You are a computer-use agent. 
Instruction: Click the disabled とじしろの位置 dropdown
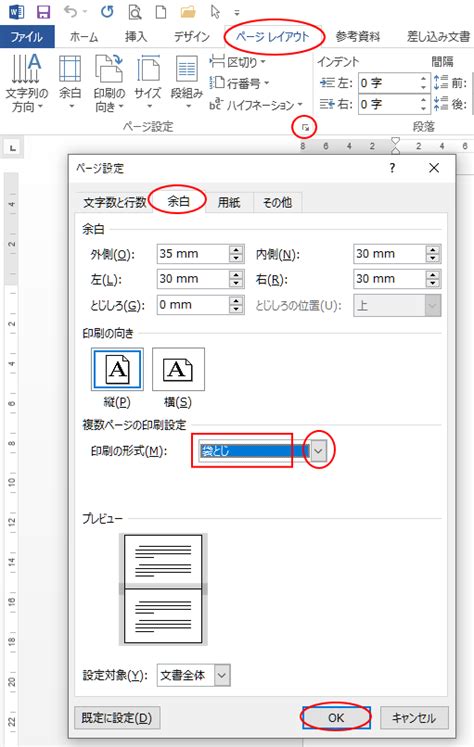[x=397, y=305]
